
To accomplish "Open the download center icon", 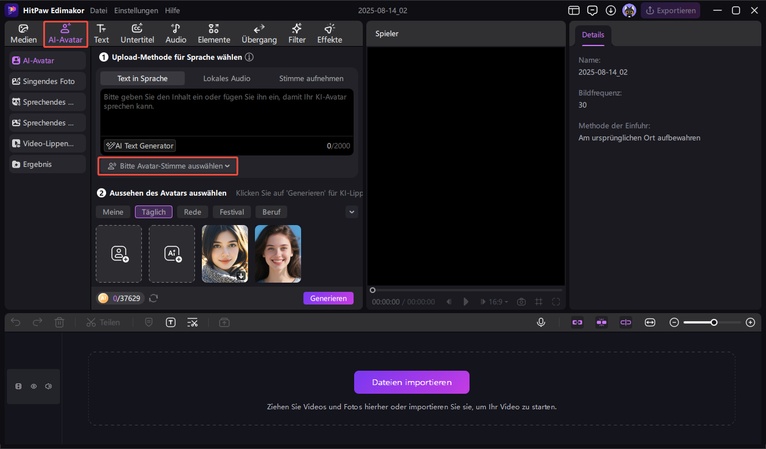I will pyautogui.click(x=611, y=10).
